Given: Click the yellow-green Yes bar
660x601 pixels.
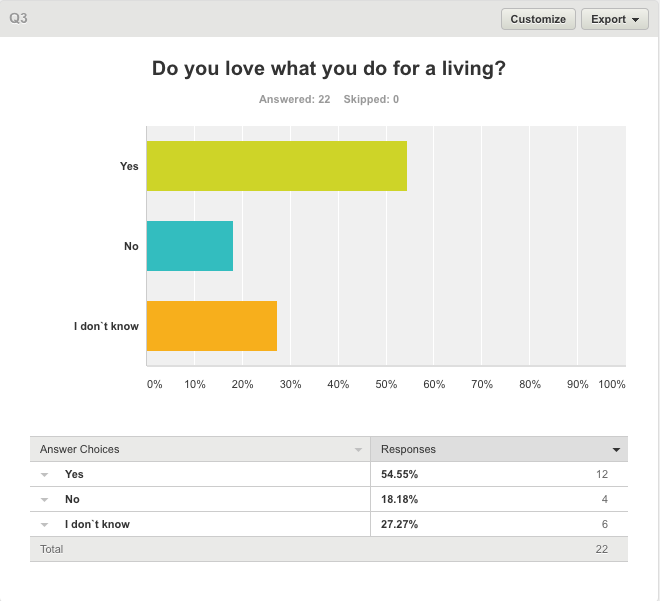Looking at the screenshot, I should pos(276,166).
